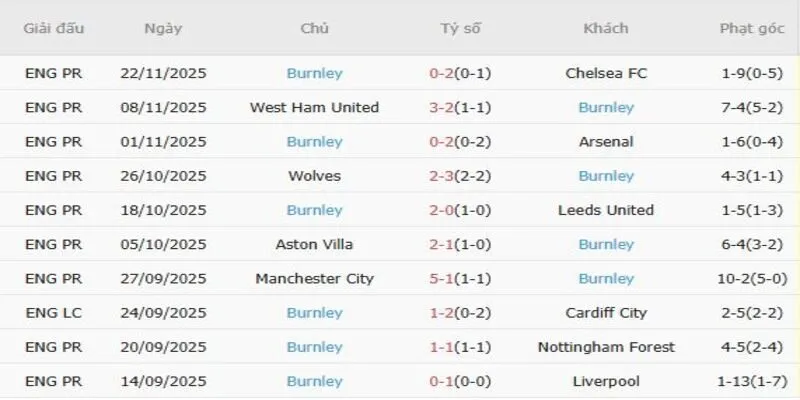800x400 pixels.
Task: Select the Cardiff City team link
Action: pos(606,313)
